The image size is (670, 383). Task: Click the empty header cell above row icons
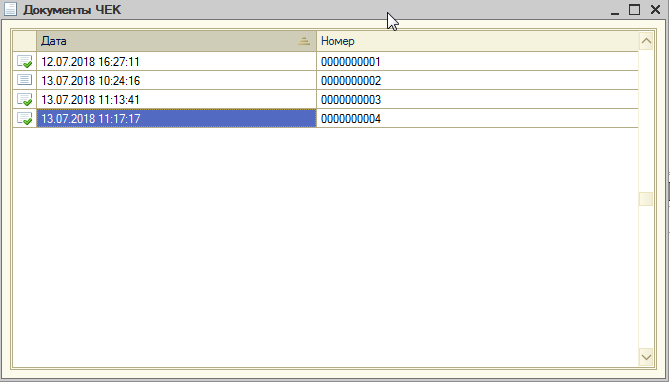tap(25, 41)
